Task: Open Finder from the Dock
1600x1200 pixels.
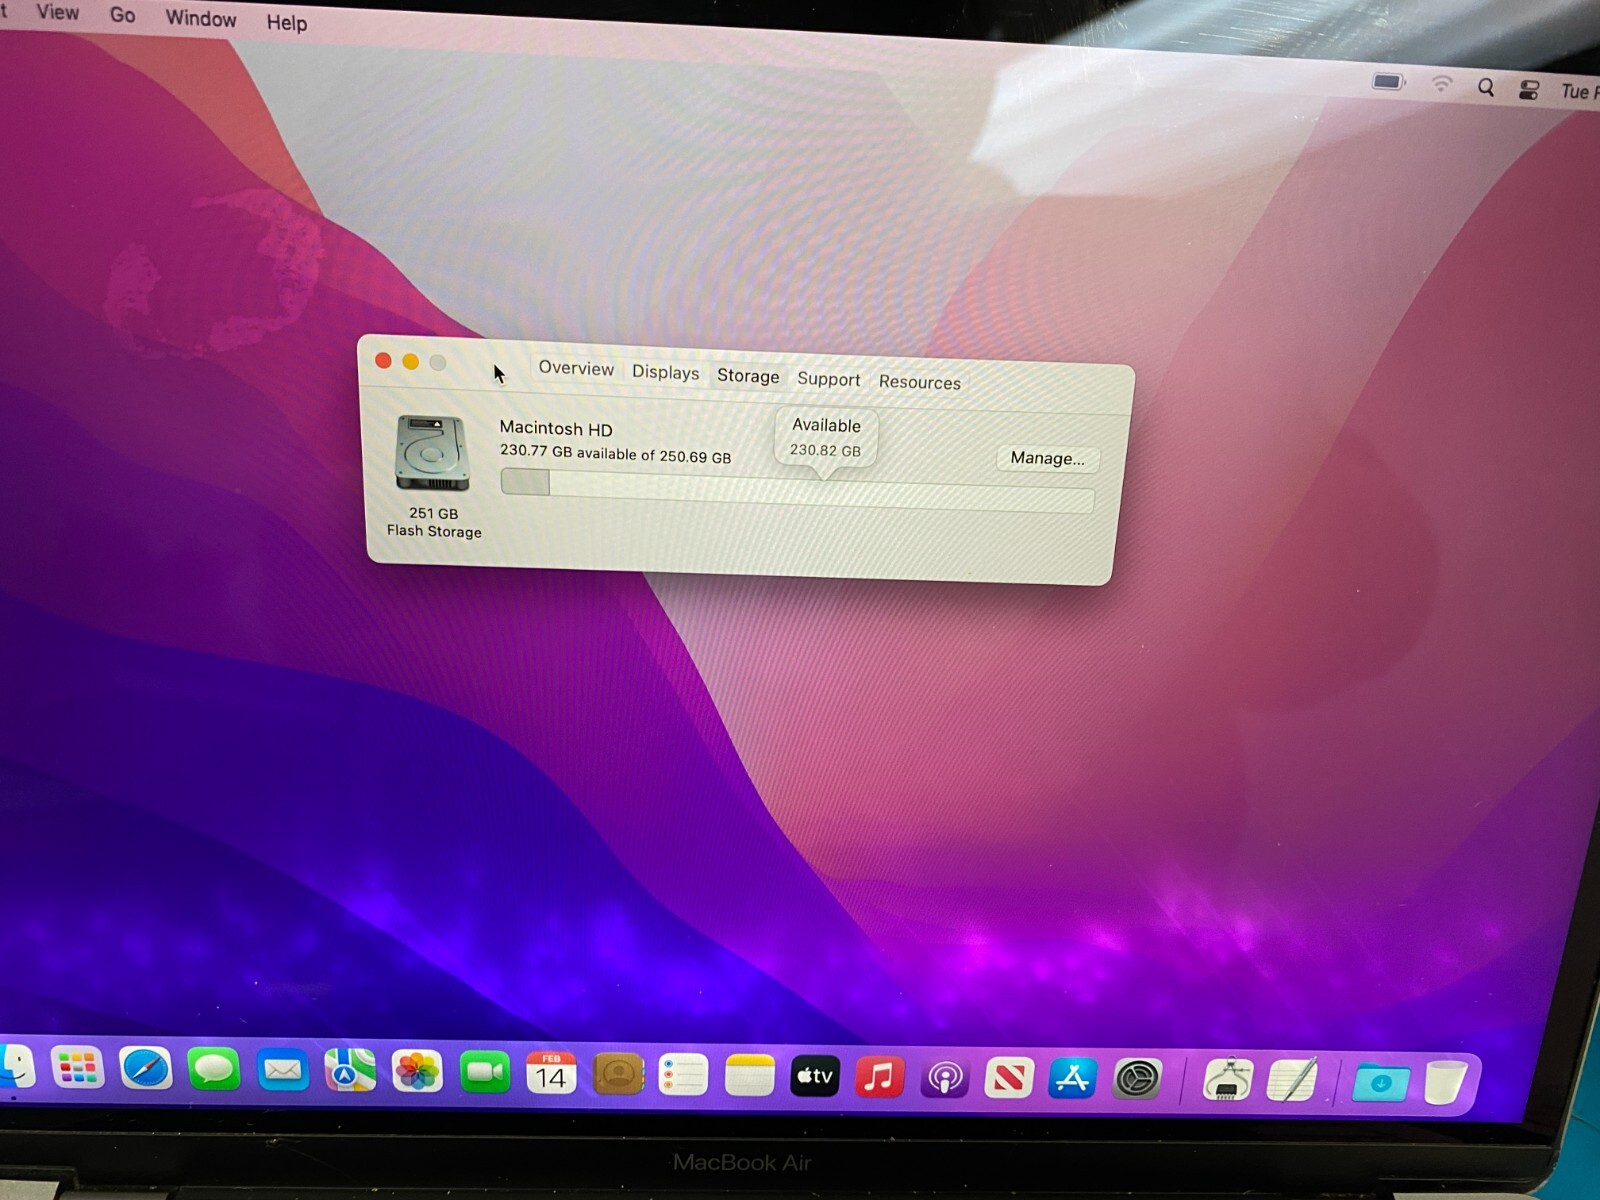Action: point(16,1068)
